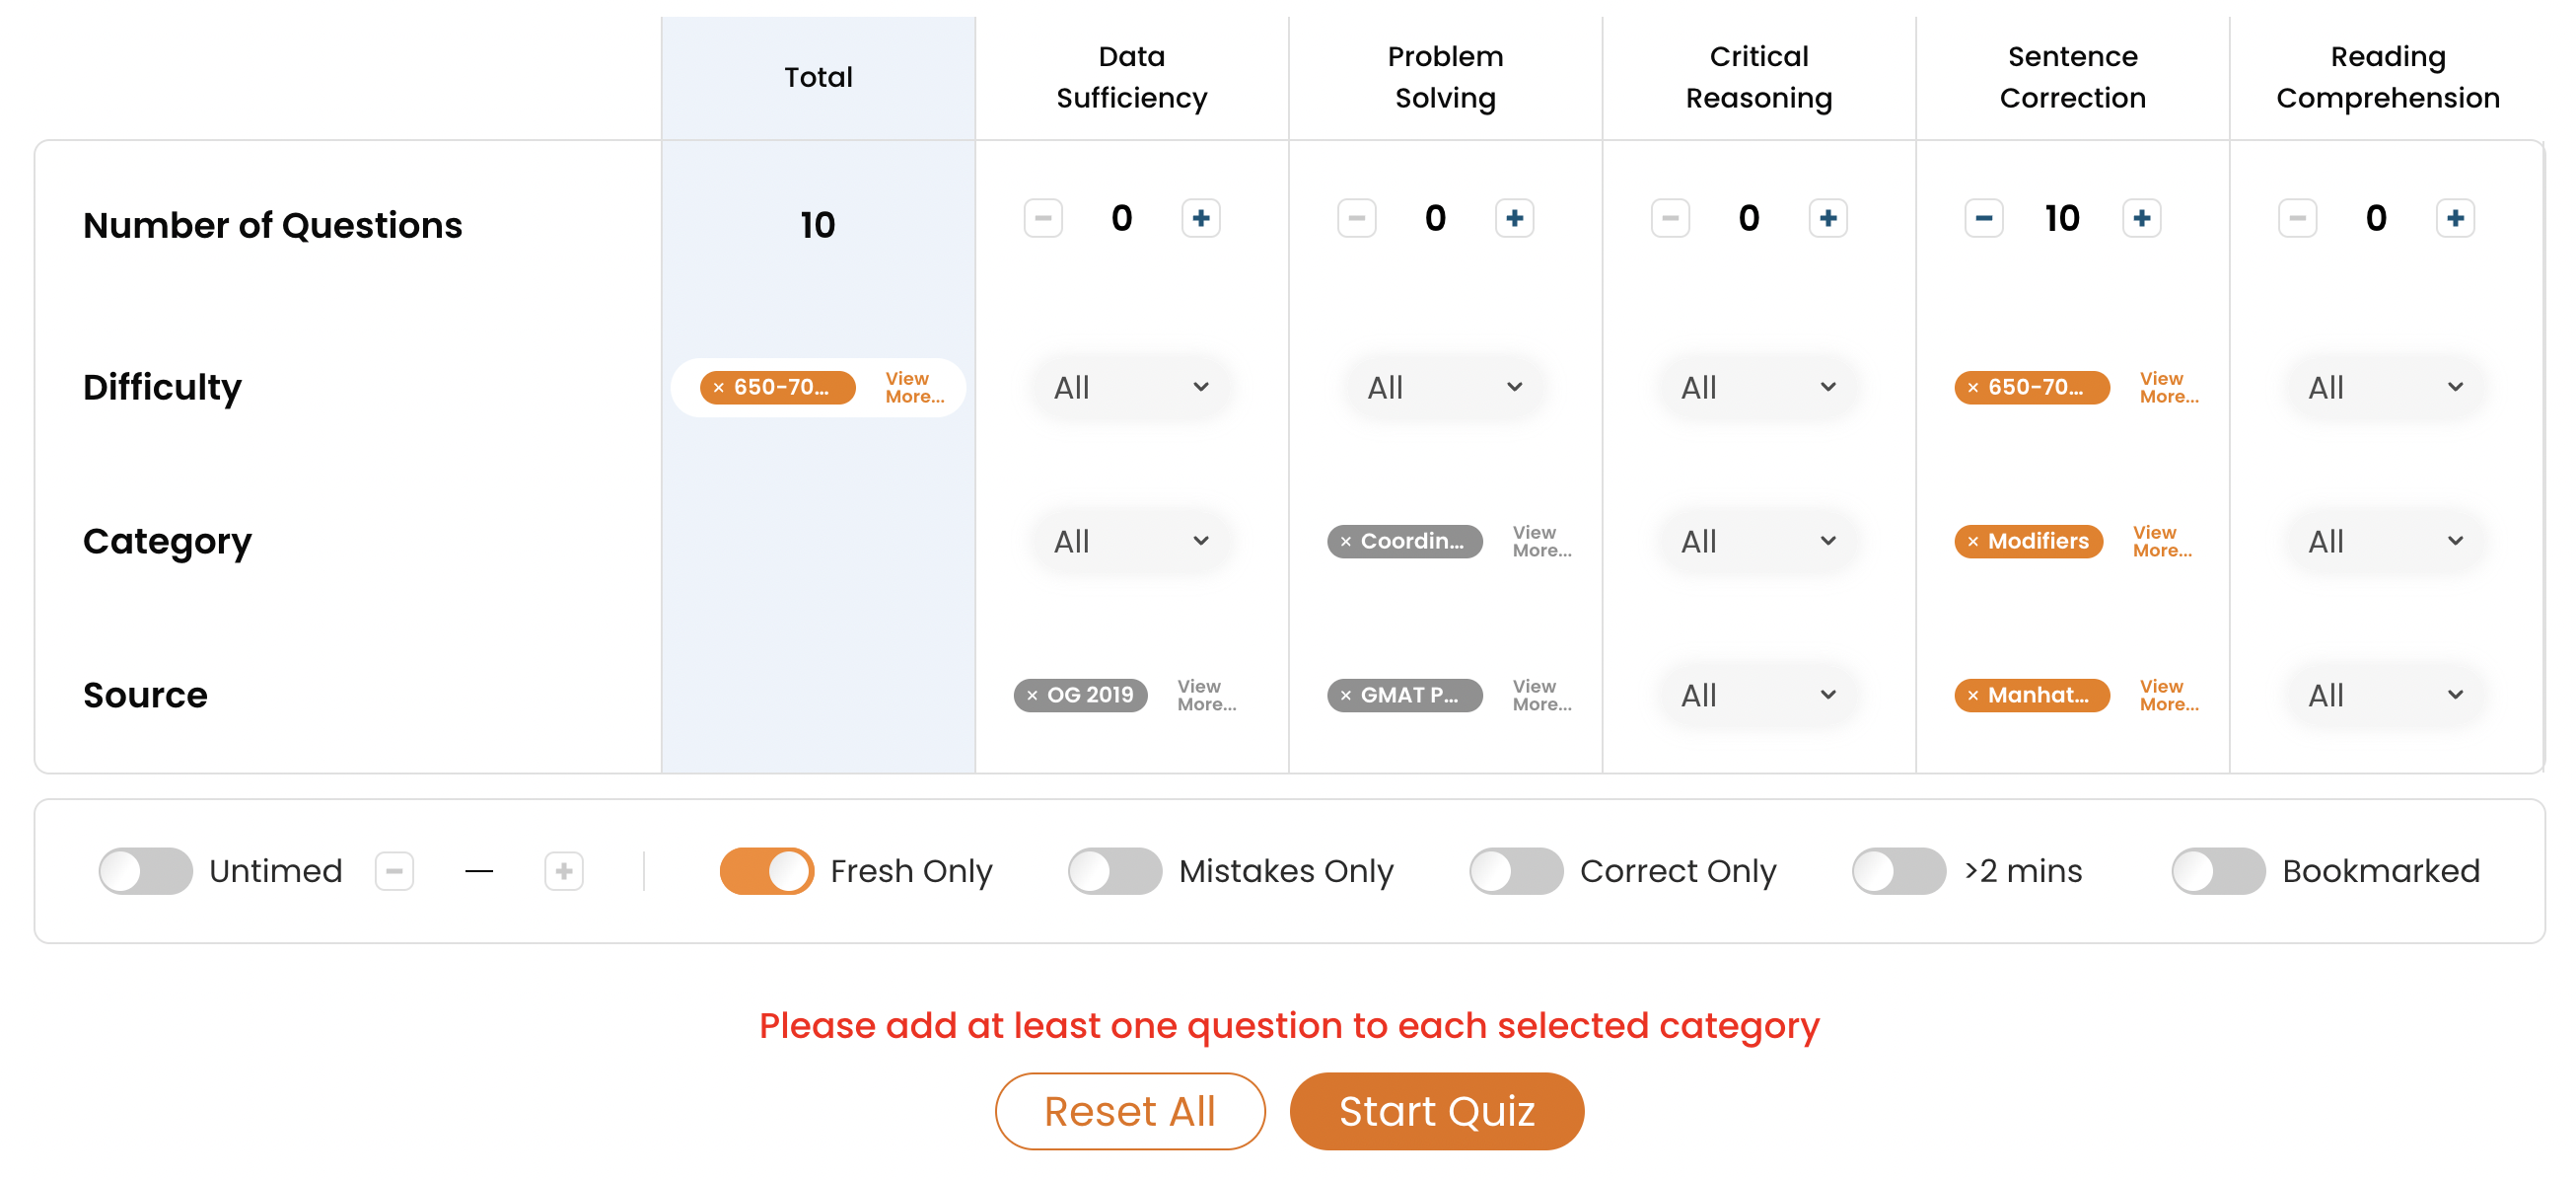Increase Data Sufficiency question count
2576x1180 pixels.
click(x=1200, y=218)
